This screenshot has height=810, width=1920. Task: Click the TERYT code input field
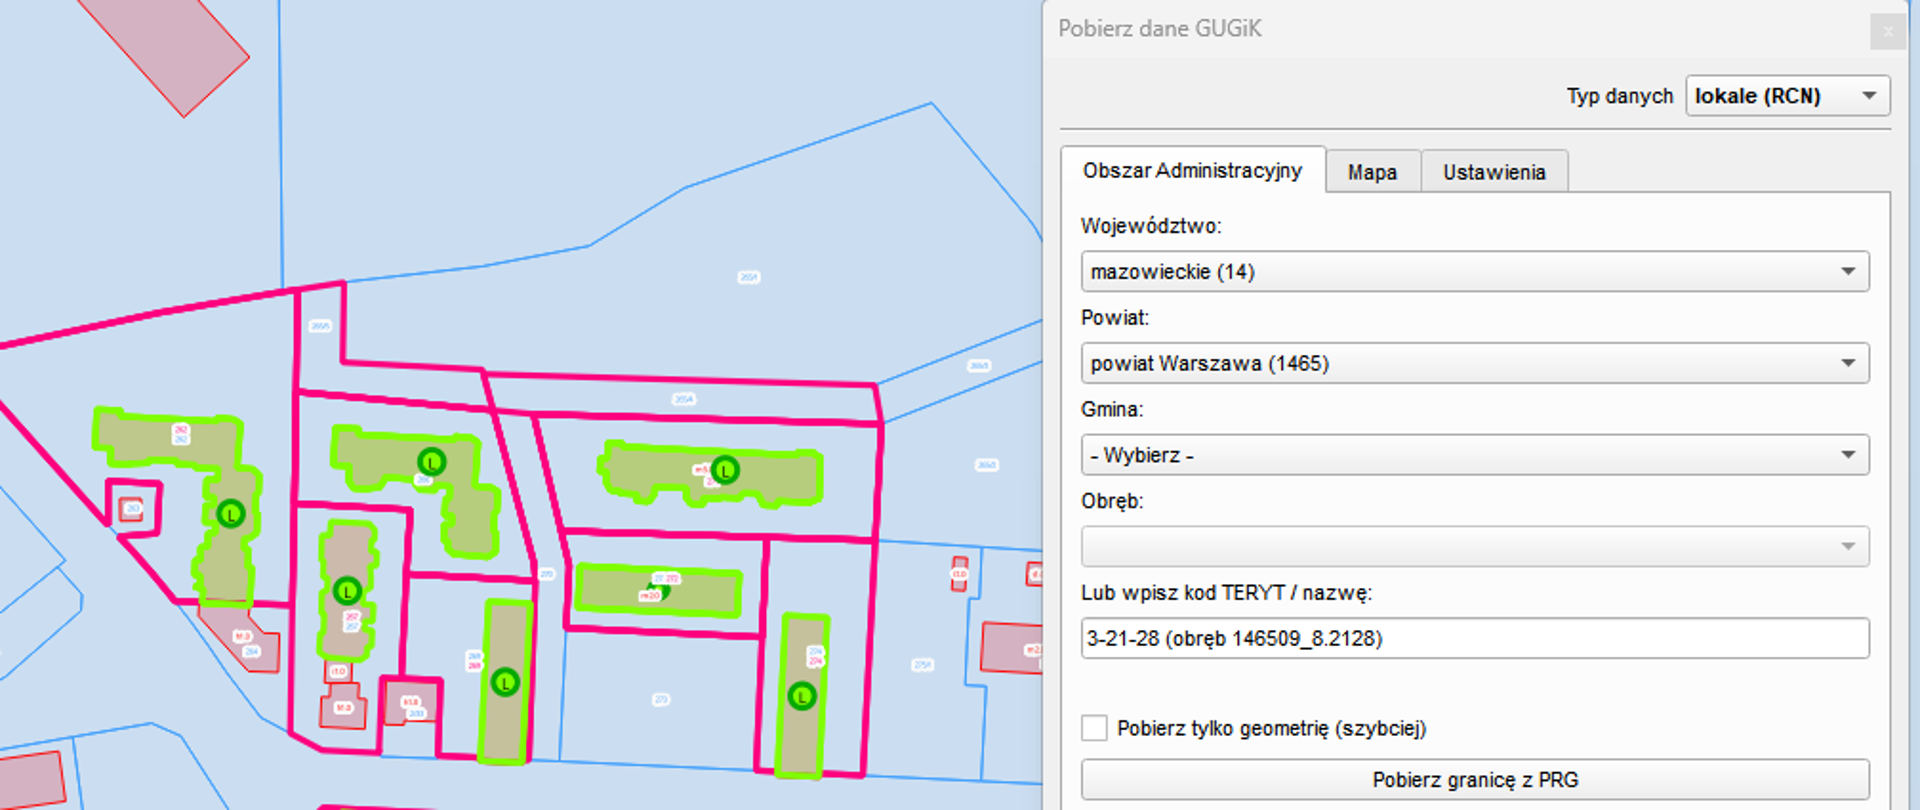pyautogui.click(x=1474, y=639)
